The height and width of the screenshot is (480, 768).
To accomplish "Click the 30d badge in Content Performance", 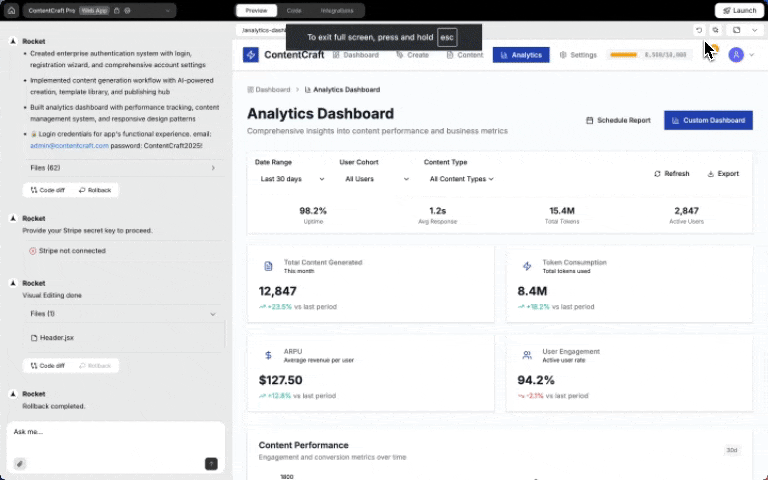I will (x=732, y=450).
